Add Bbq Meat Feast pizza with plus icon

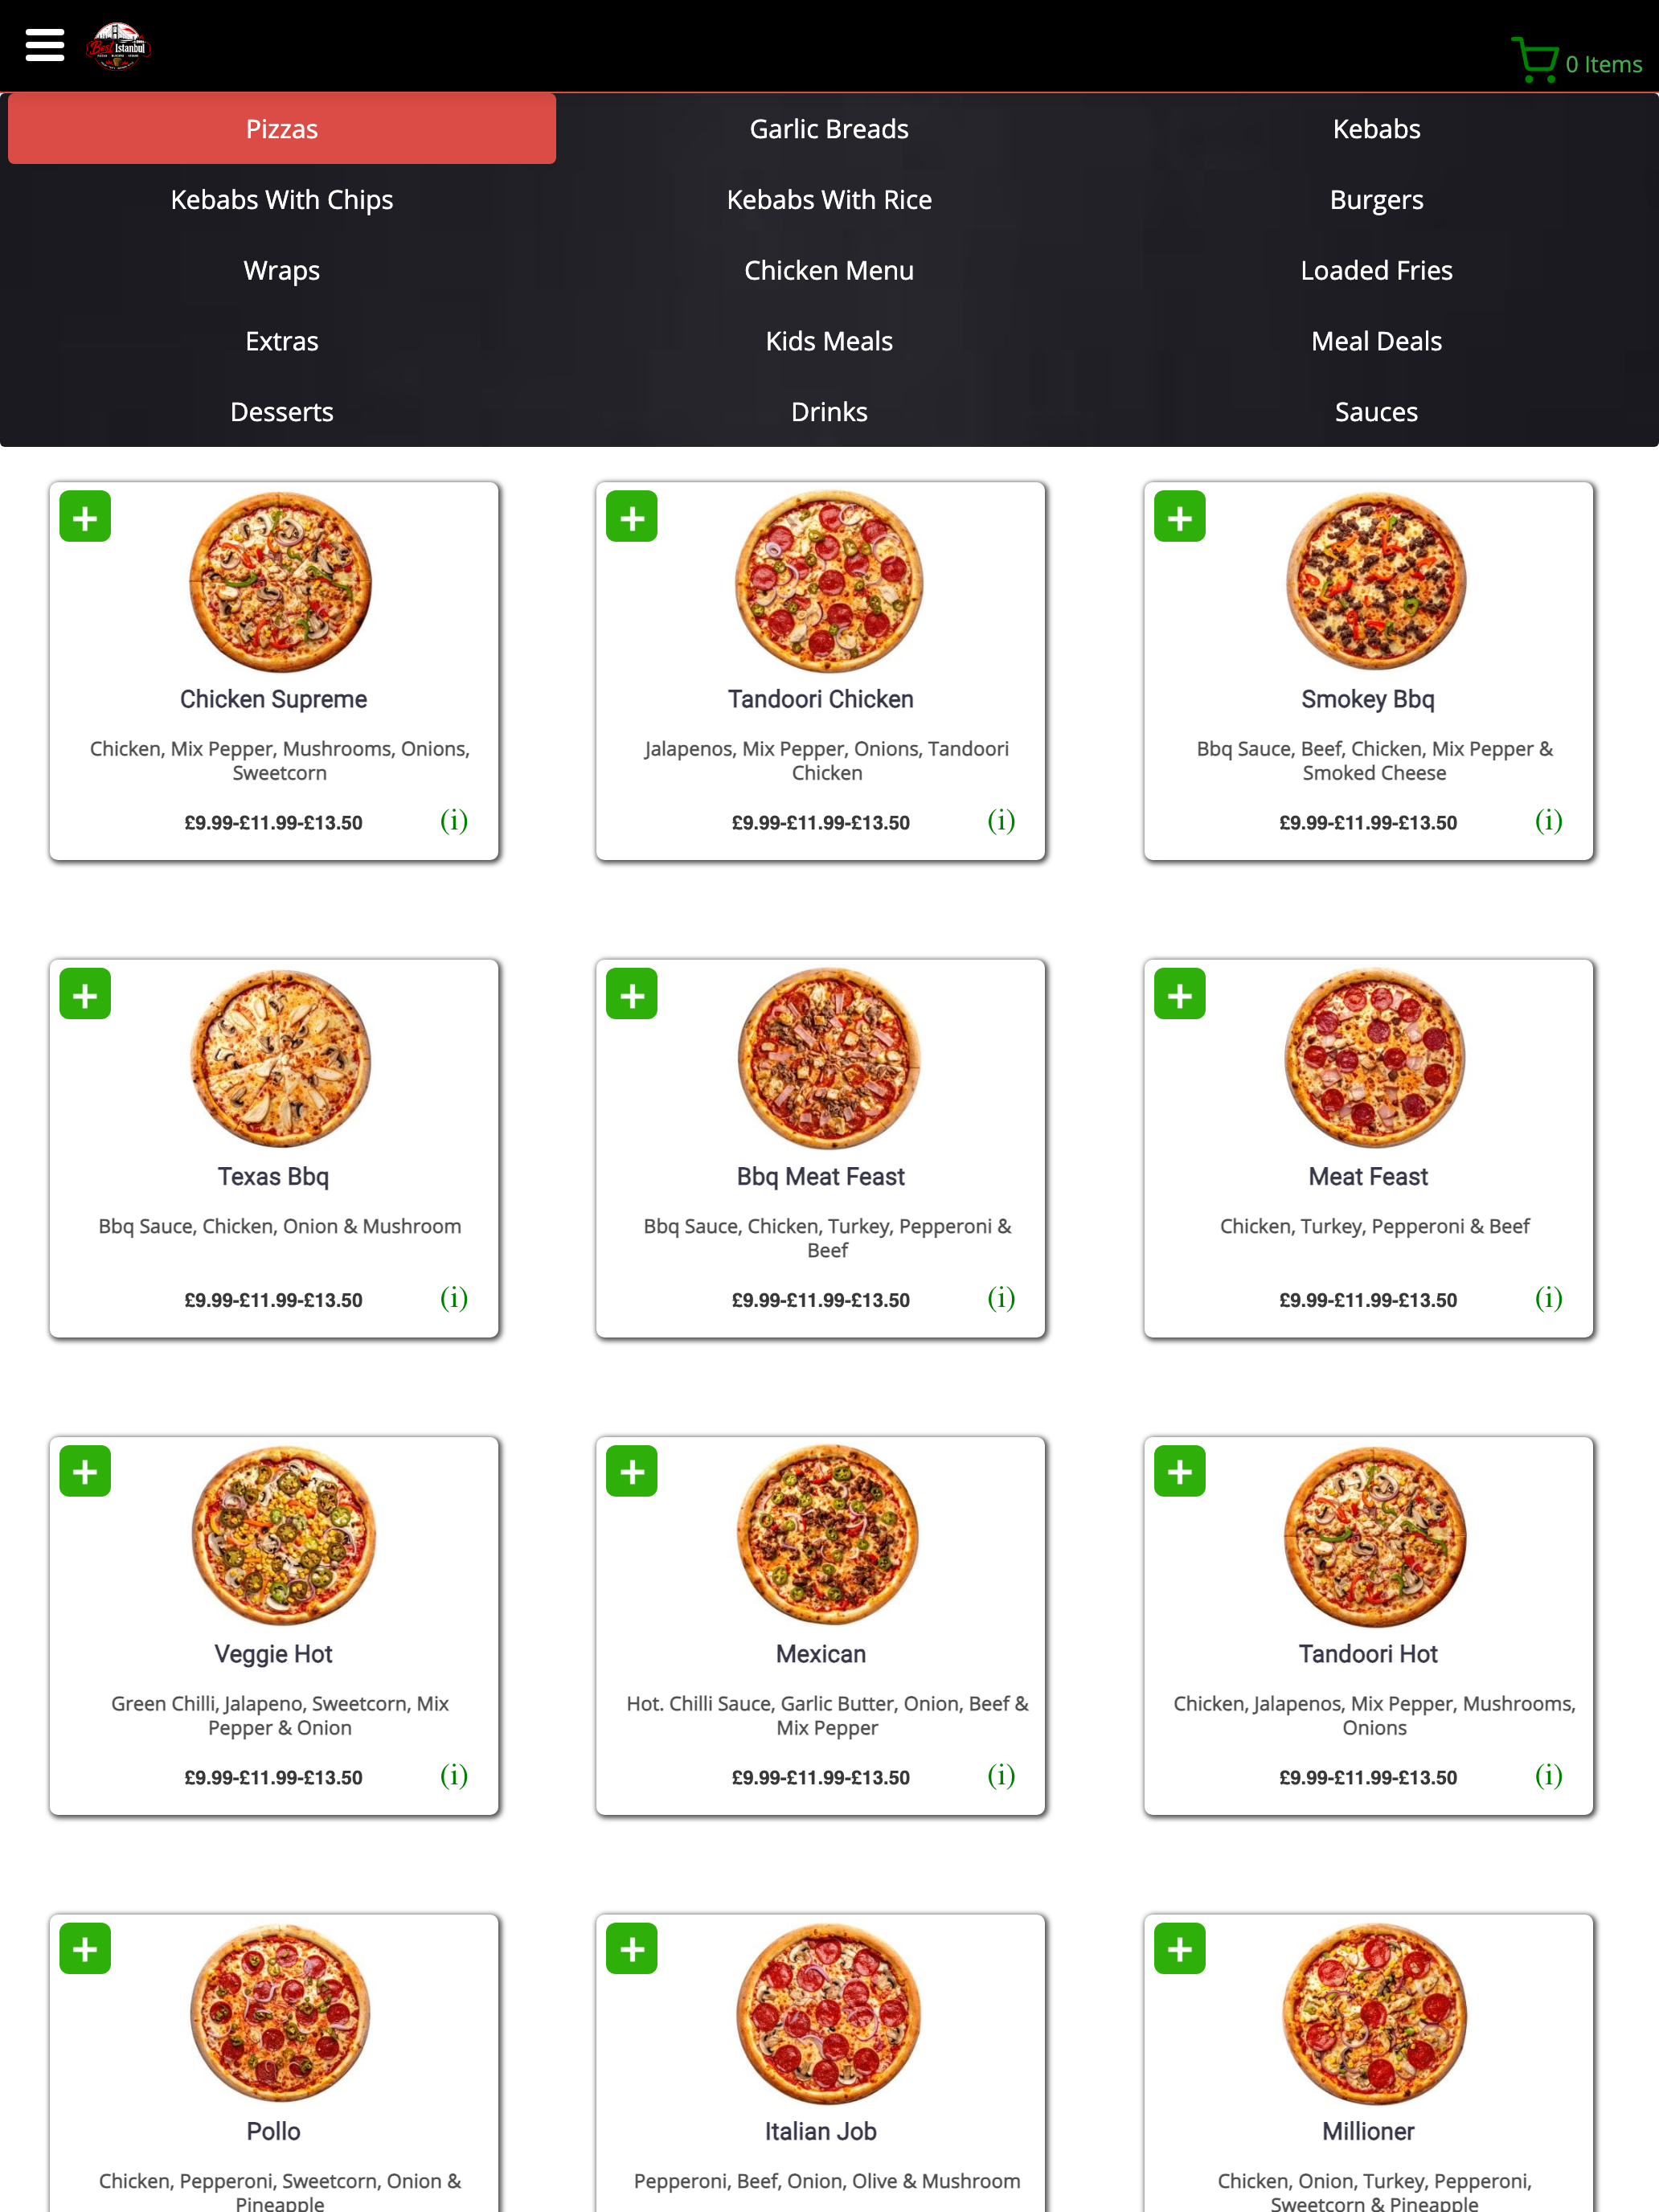(632, 994)
